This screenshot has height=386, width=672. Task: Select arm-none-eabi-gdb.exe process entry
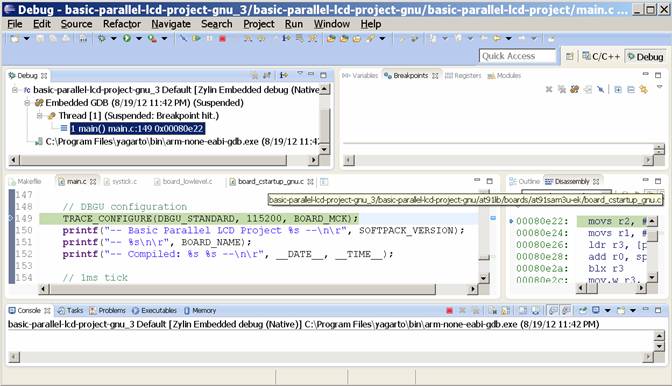click(x=177, y=141)
